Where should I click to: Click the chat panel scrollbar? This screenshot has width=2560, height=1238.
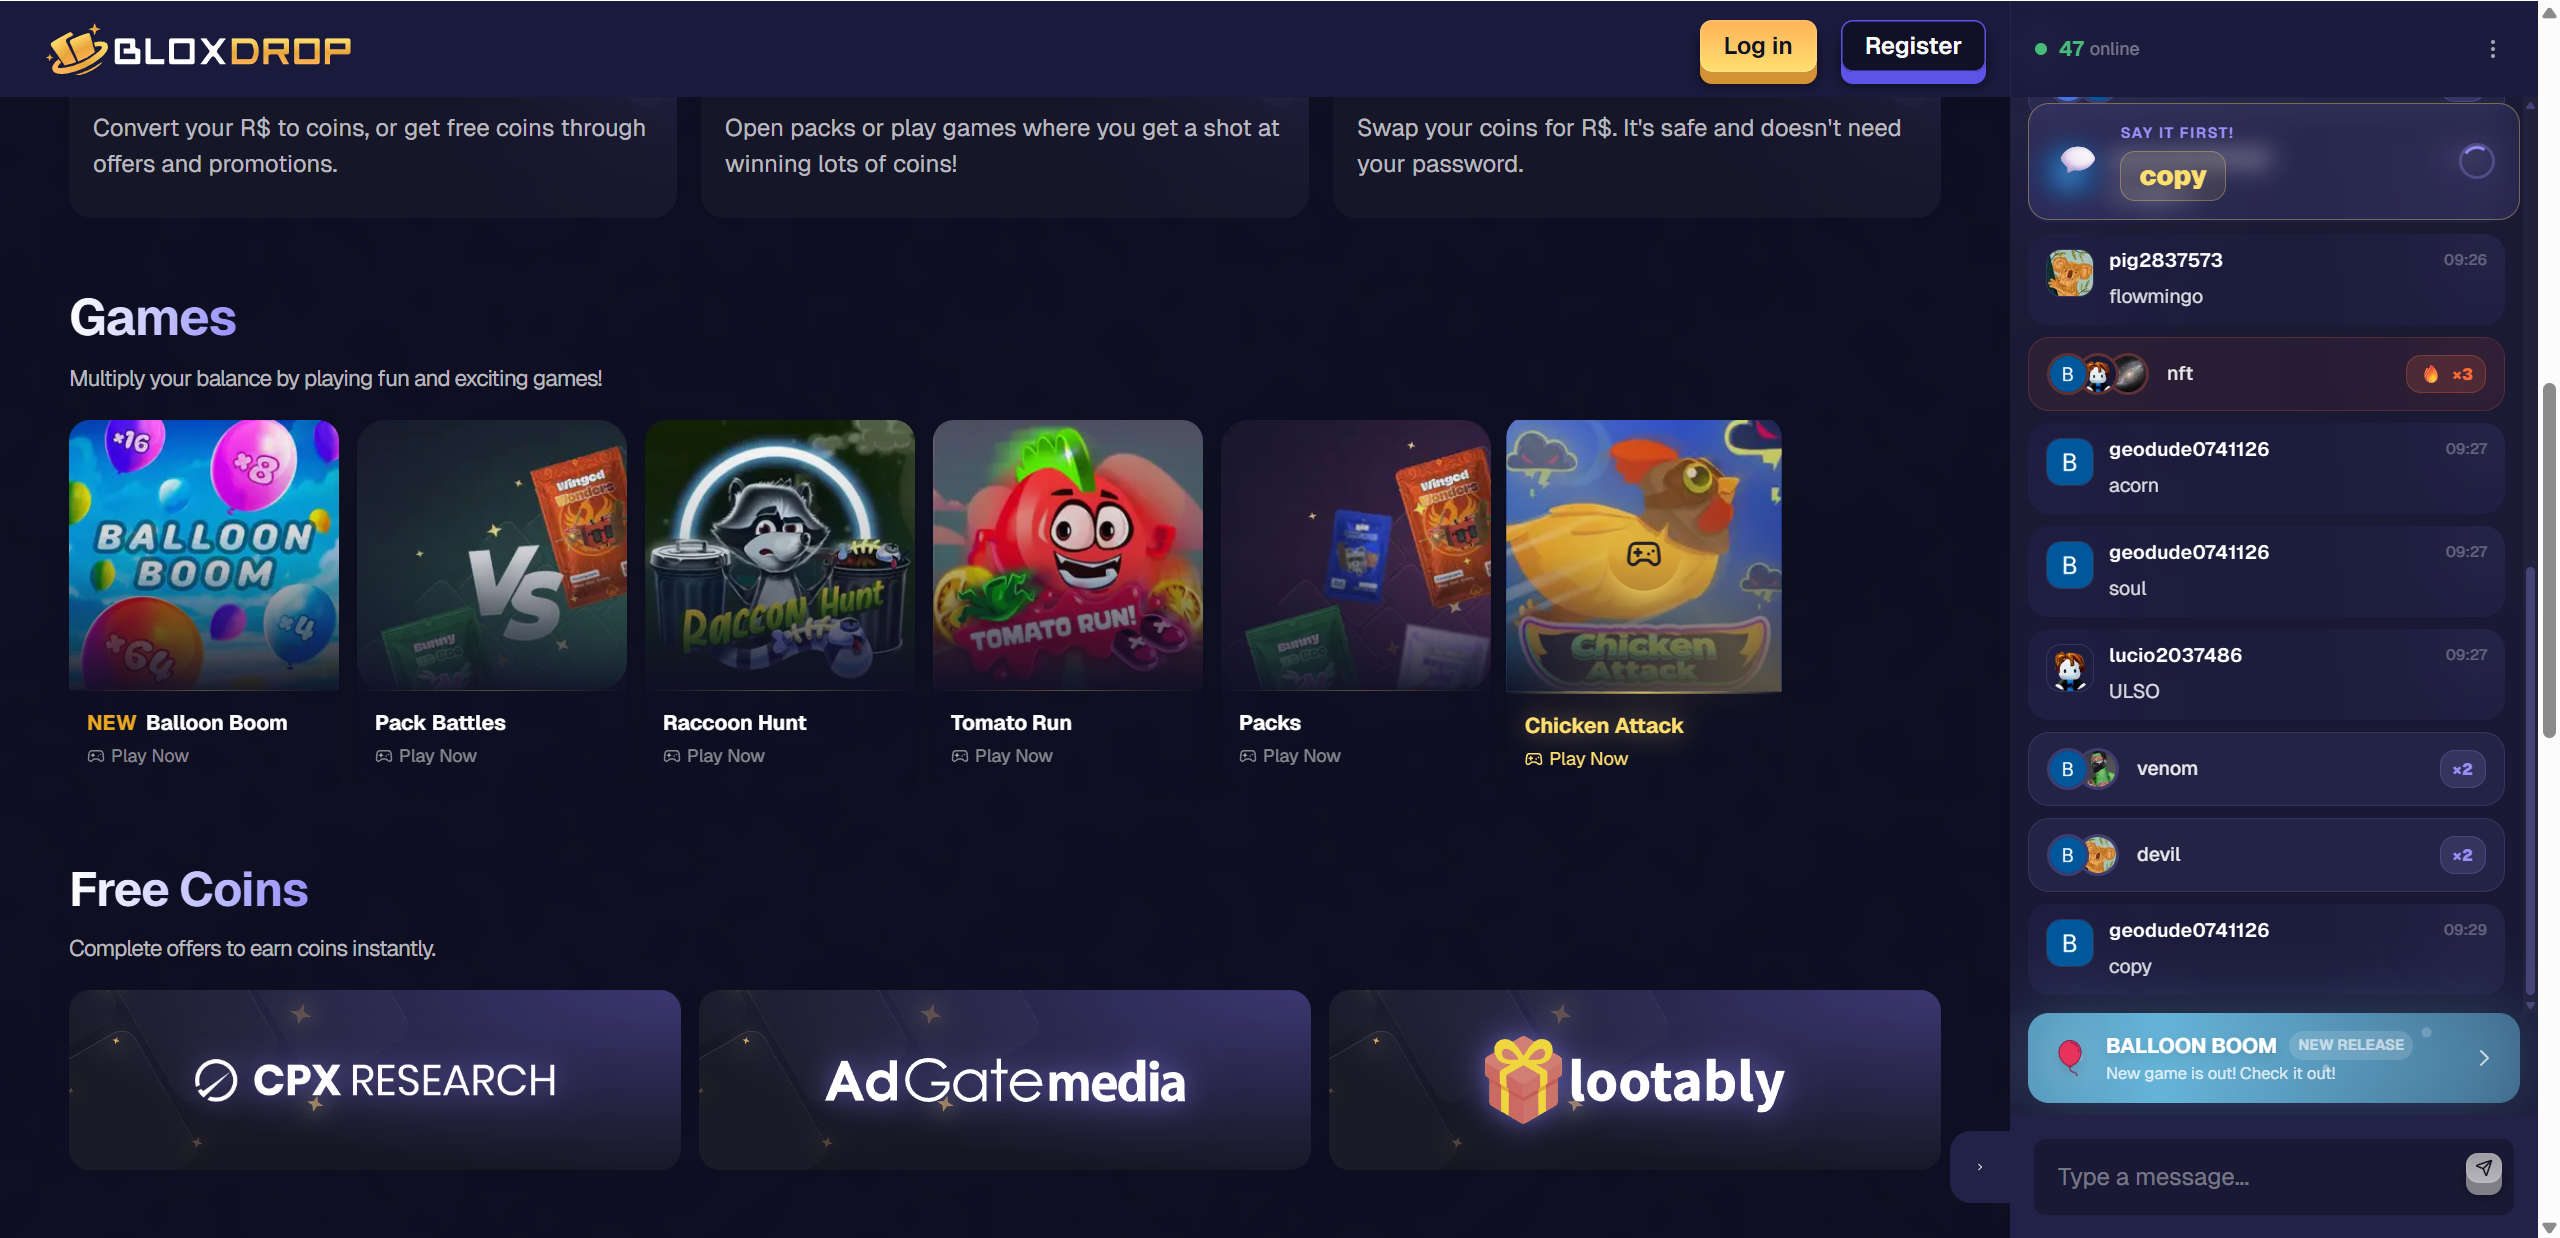click(2549, 560)
